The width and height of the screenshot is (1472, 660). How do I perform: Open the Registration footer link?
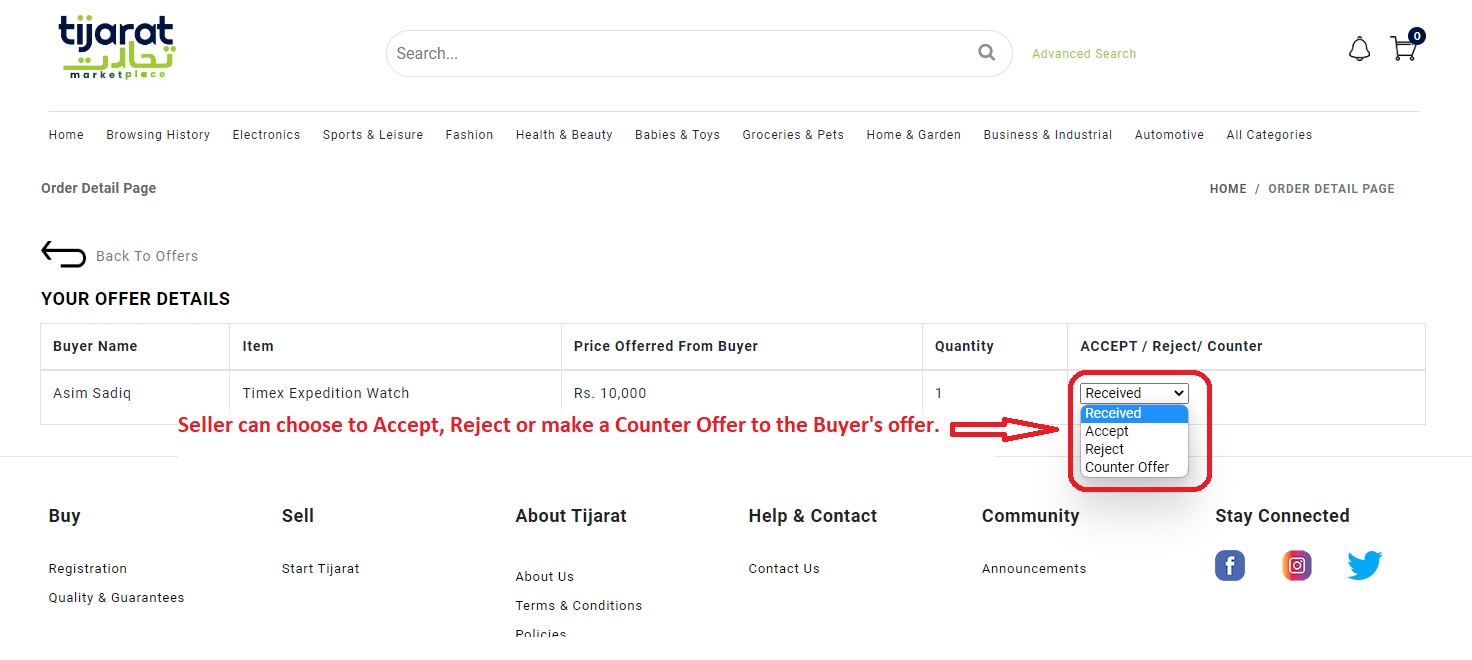click(x=88, y=569)
